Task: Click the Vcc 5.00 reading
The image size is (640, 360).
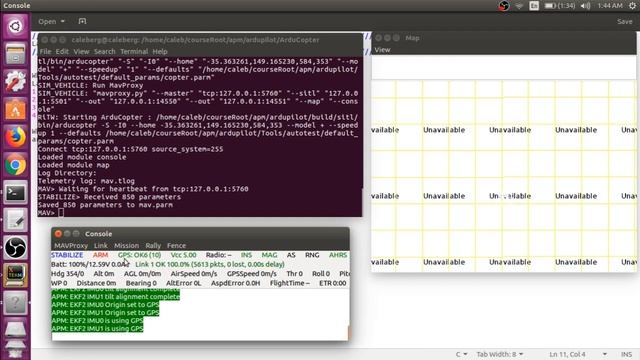Action: 183,255
